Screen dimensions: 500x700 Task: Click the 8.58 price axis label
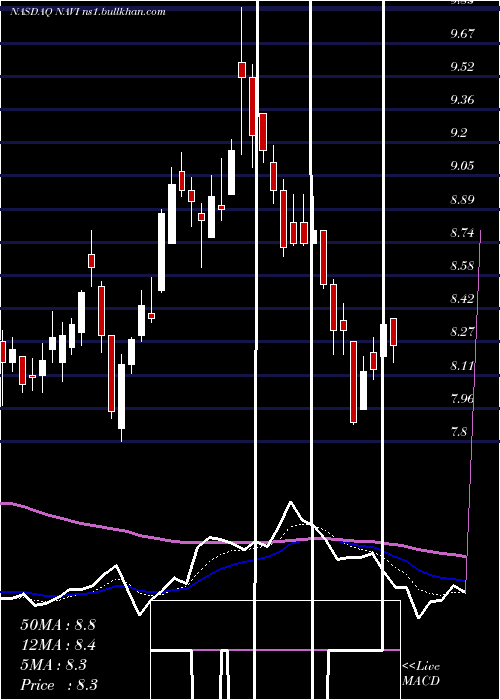tap(462, 266)
